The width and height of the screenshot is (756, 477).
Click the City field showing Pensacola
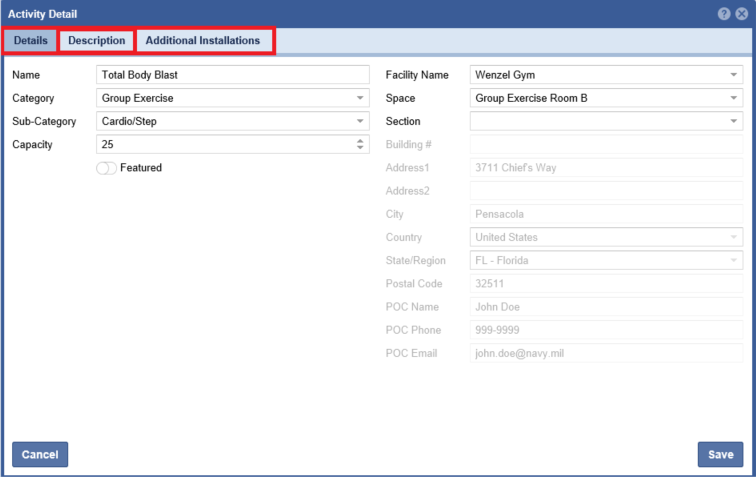[606, 214]
